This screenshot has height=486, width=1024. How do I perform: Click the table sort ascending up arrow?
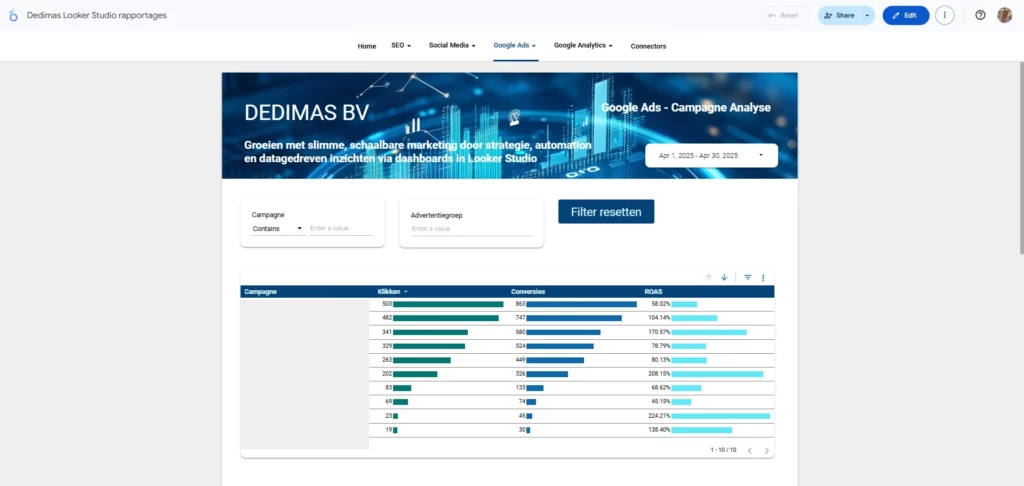[x=709, y=278]
